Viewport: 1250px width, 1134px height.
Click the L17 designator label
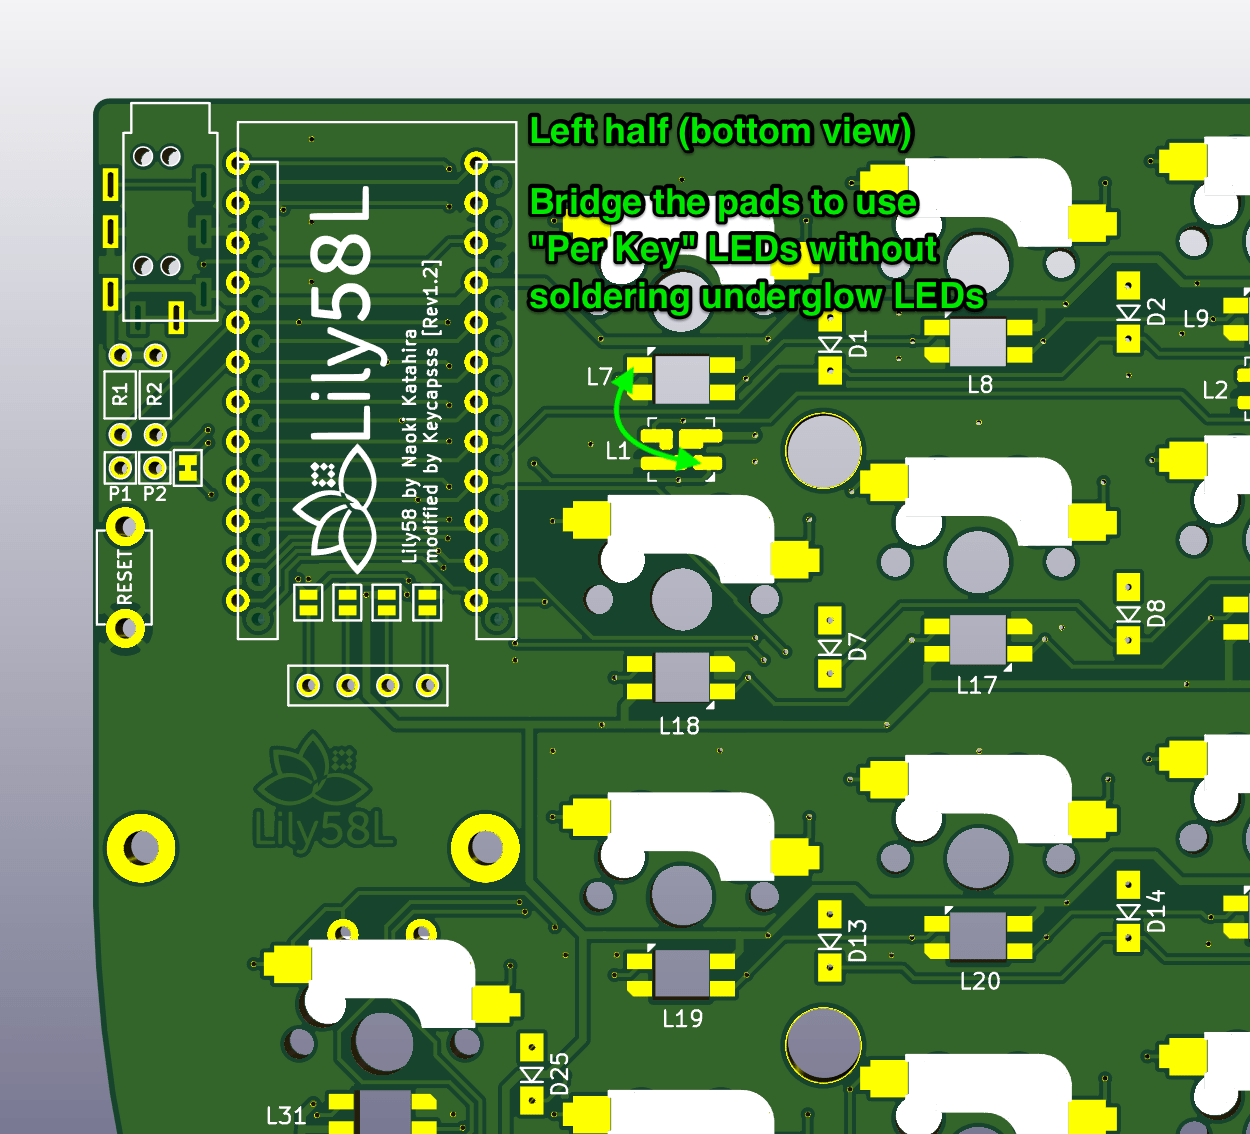[x=977, y=685]
